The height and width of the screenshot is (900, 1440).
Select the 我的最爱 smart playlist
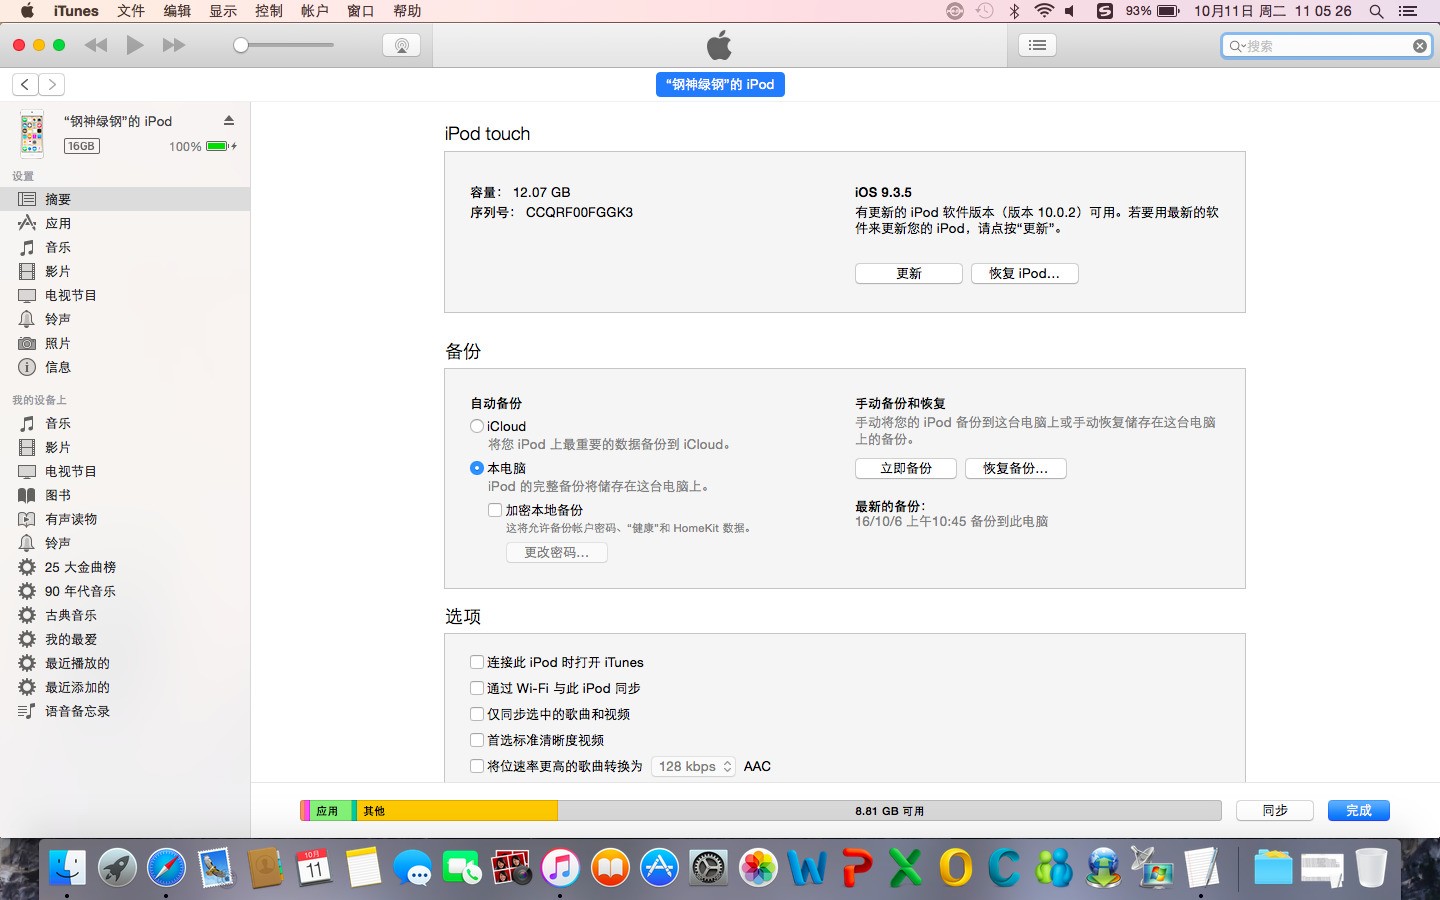(x=125, y=639)
